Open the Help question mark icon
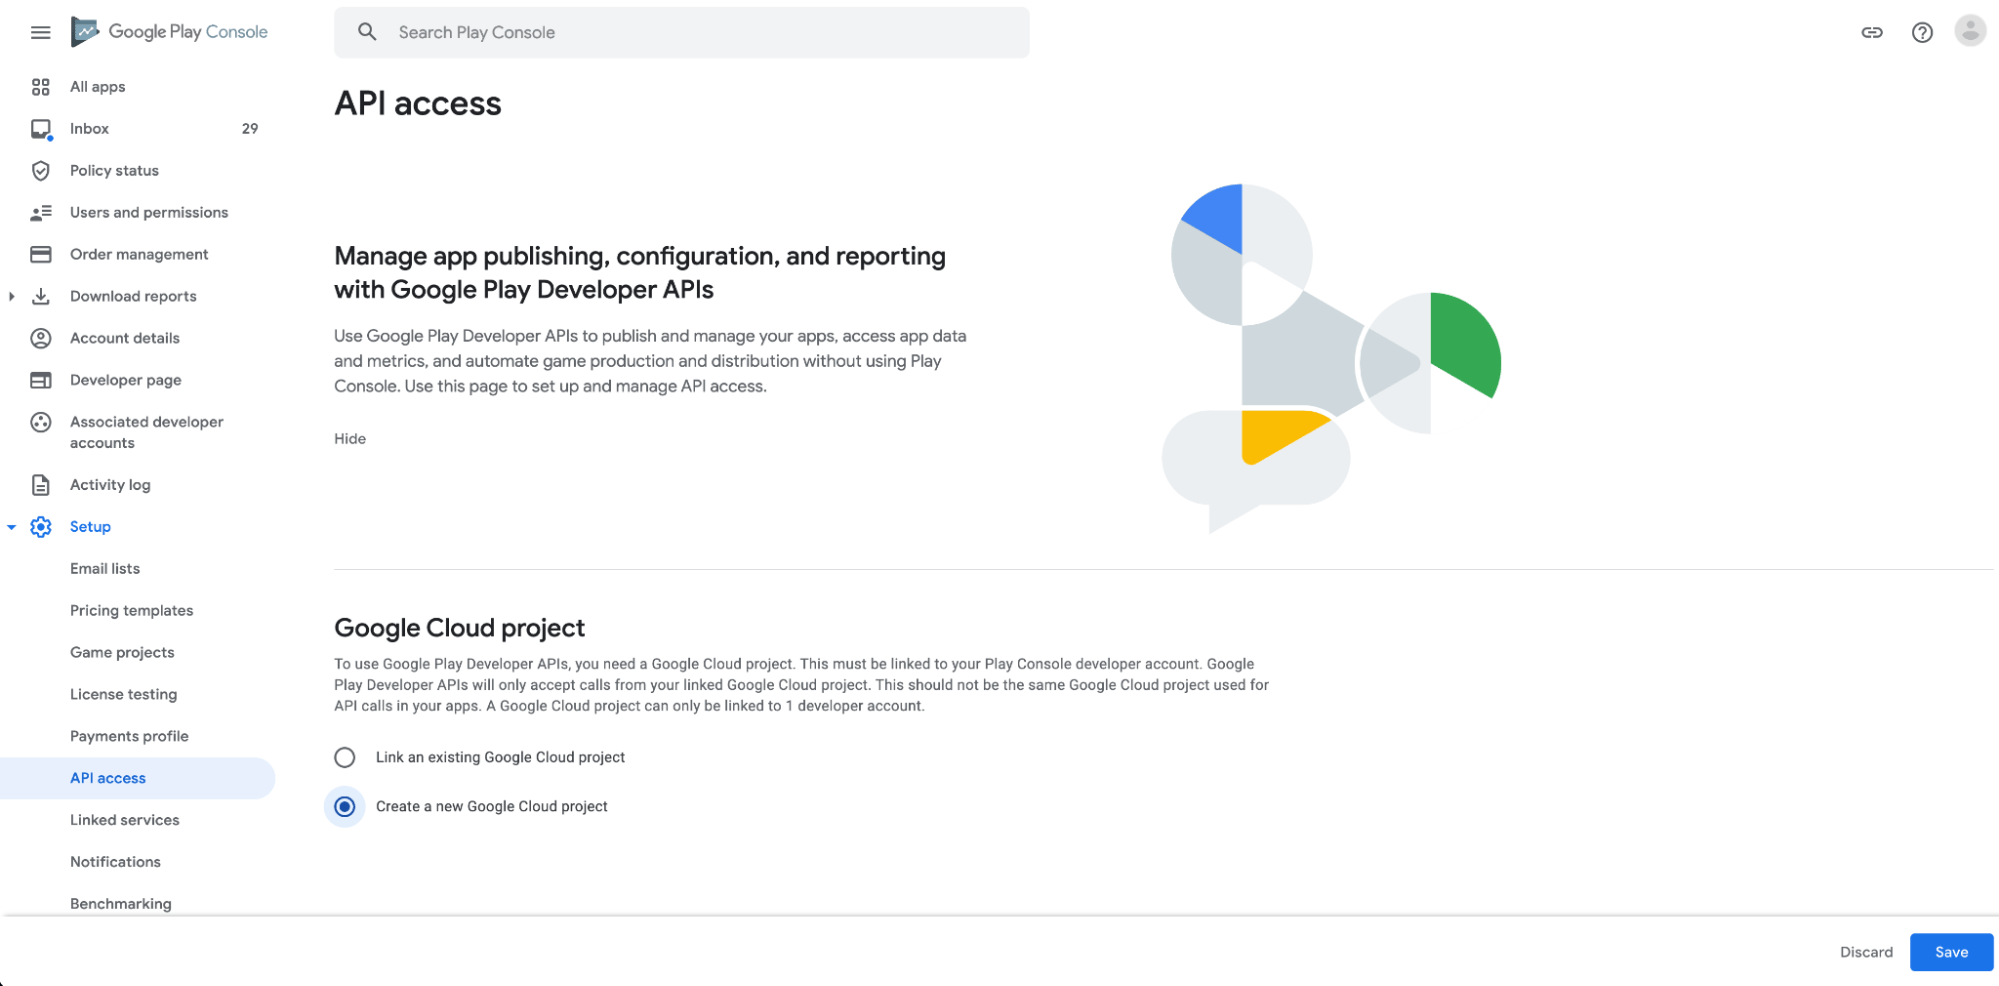This screenshot has width=1999, height=986. point(1922,32)
